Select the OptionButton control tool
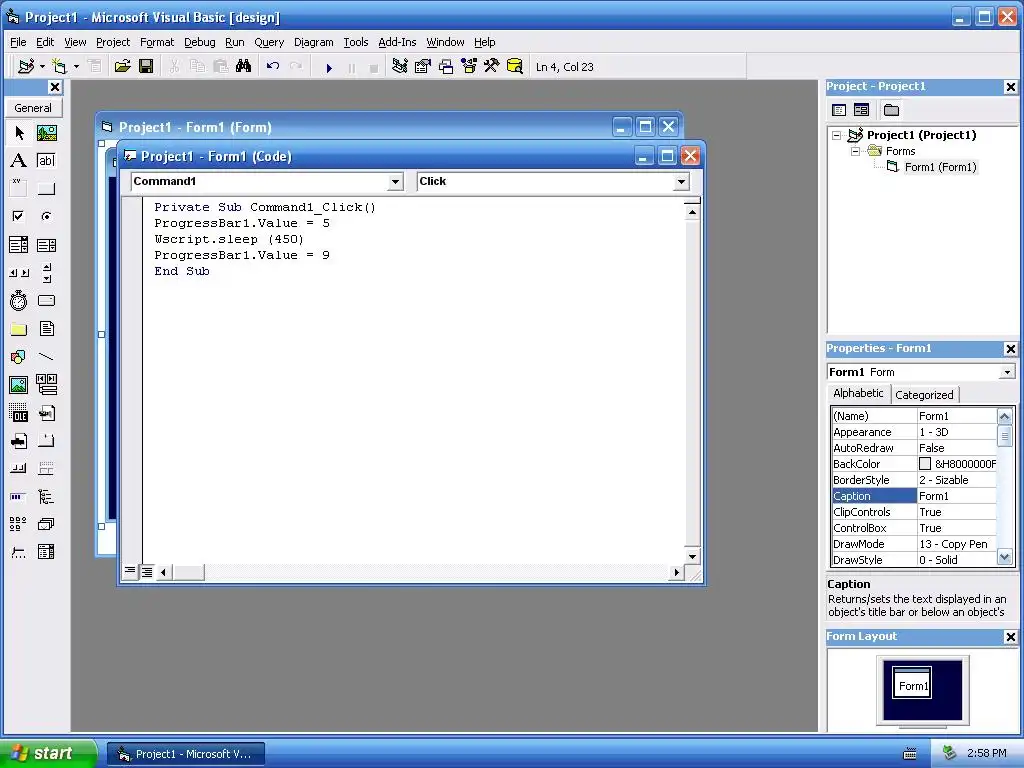This screenshot has height=768, width=1024. click(46, 216)
